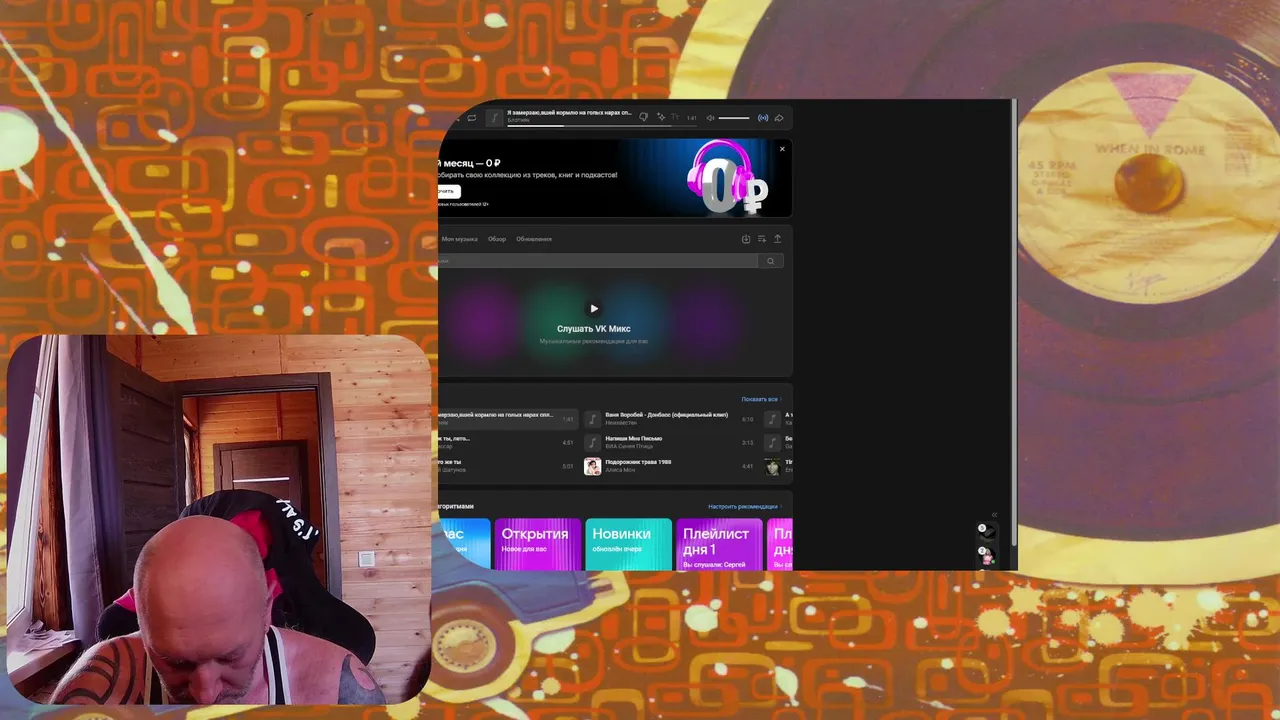Open the Новинки playlist card

point(629,544)
